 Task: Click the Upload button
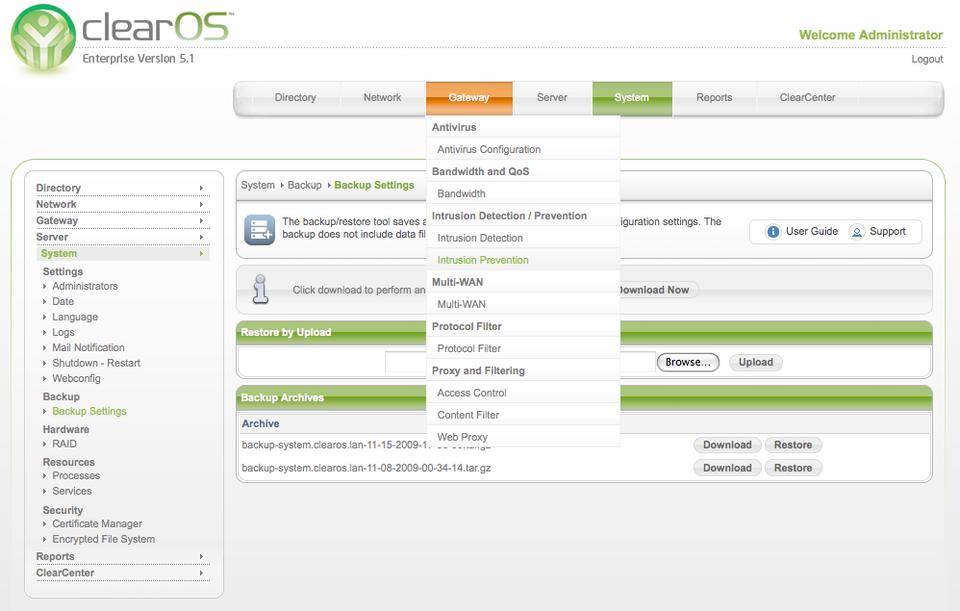point(755,362)
